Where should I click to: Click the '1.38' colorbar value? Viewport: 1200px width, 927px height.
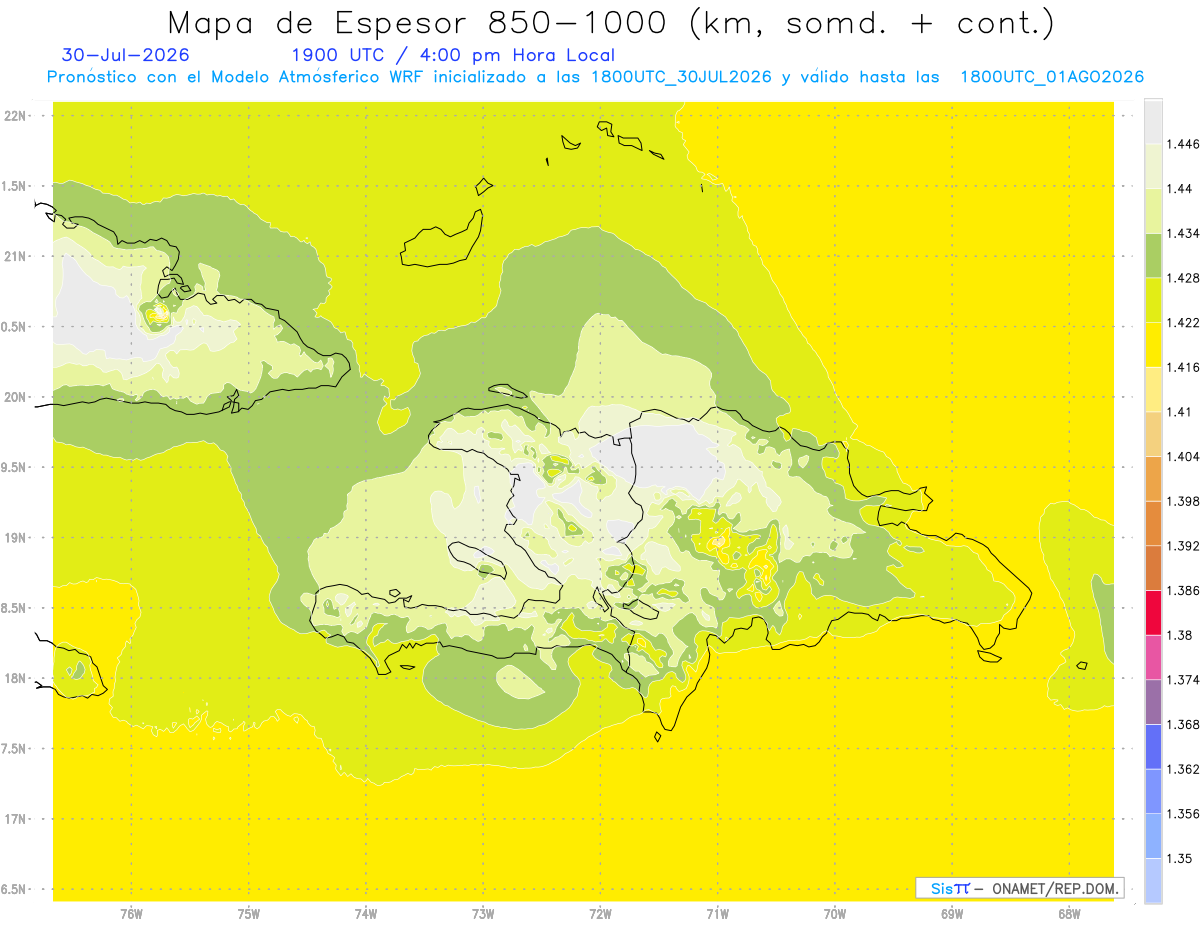pos(1179,635)
